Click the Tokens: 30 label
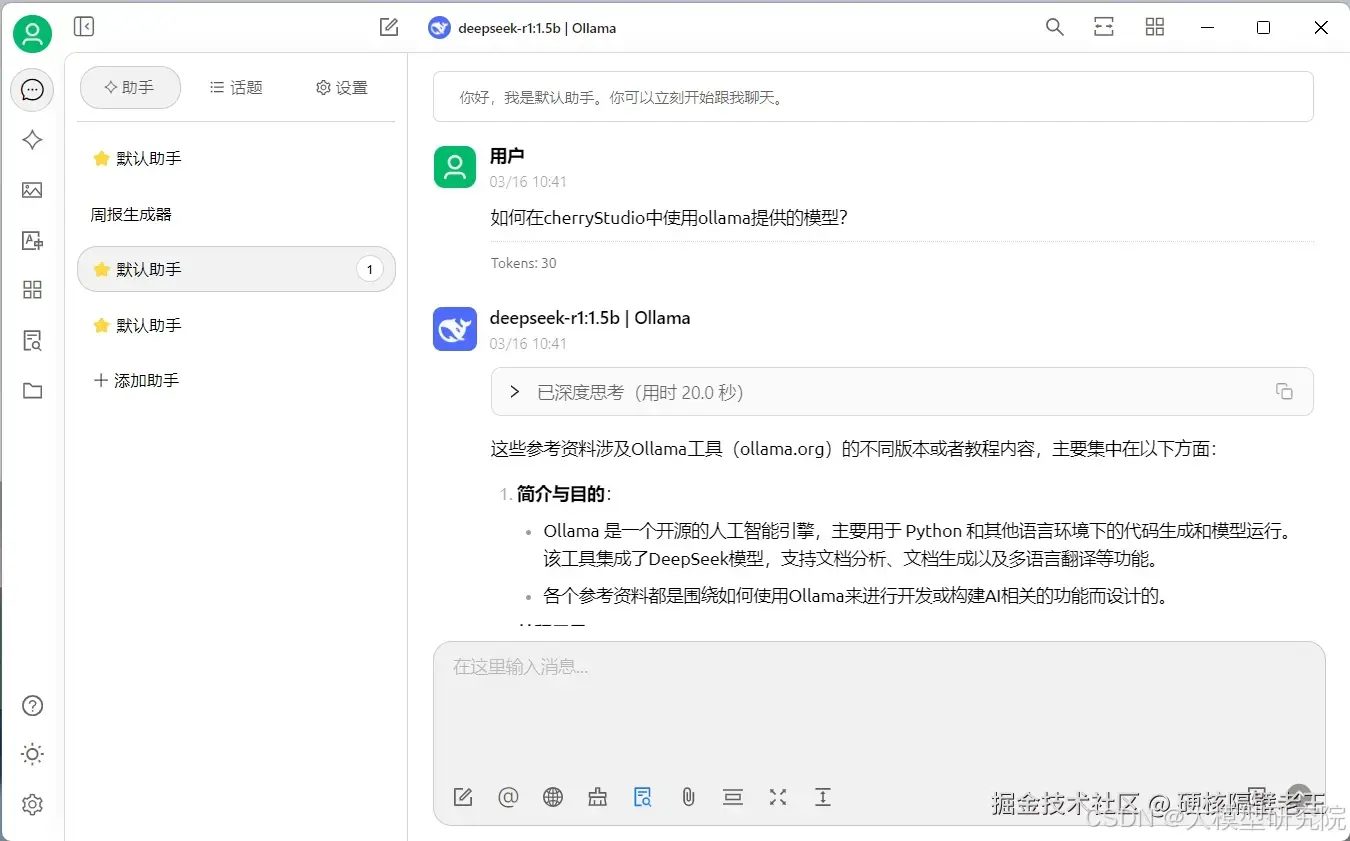Image resolution: width=1350 pixels, height=841 pixels. tap(523, 263)
